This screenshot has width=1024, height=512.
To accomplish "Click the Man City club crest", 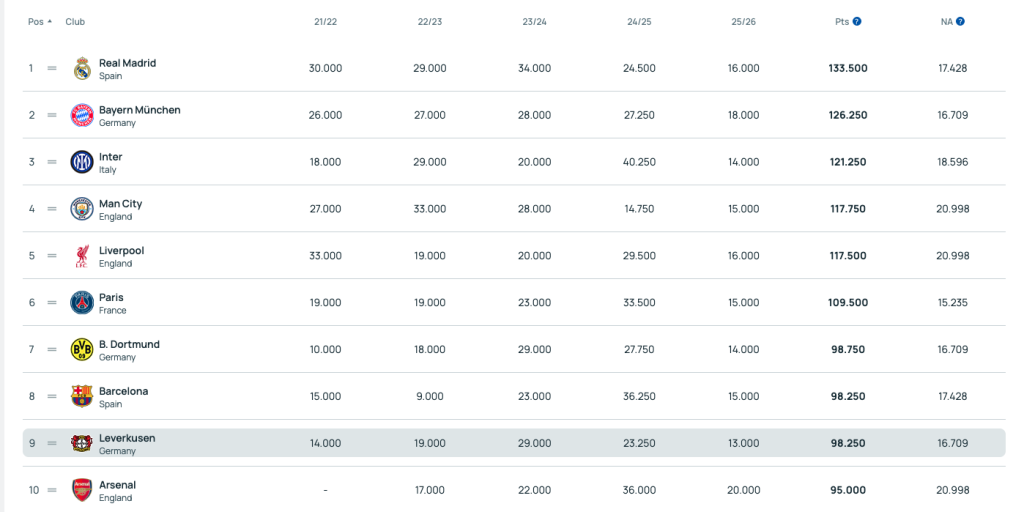I will 82,209.
